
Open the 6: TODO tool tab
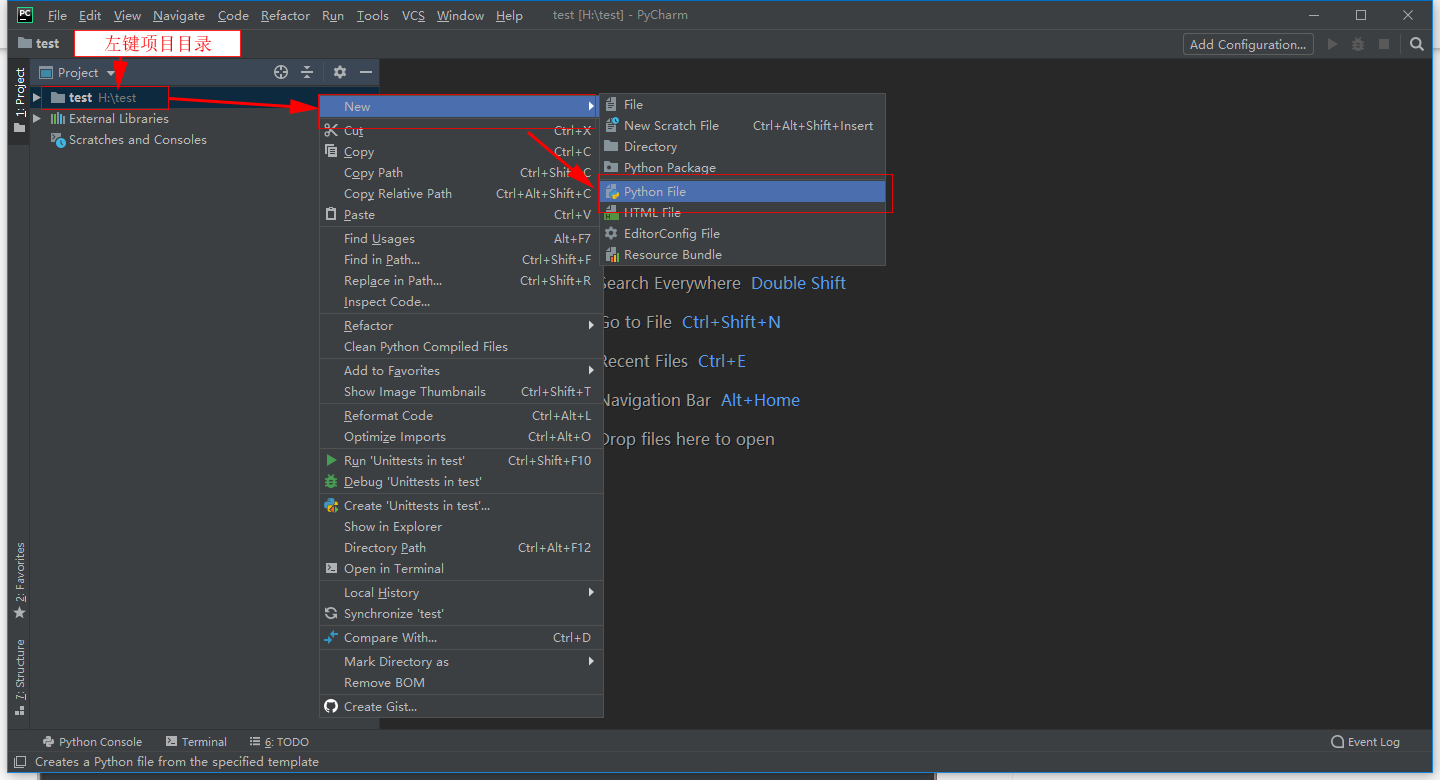279,742
